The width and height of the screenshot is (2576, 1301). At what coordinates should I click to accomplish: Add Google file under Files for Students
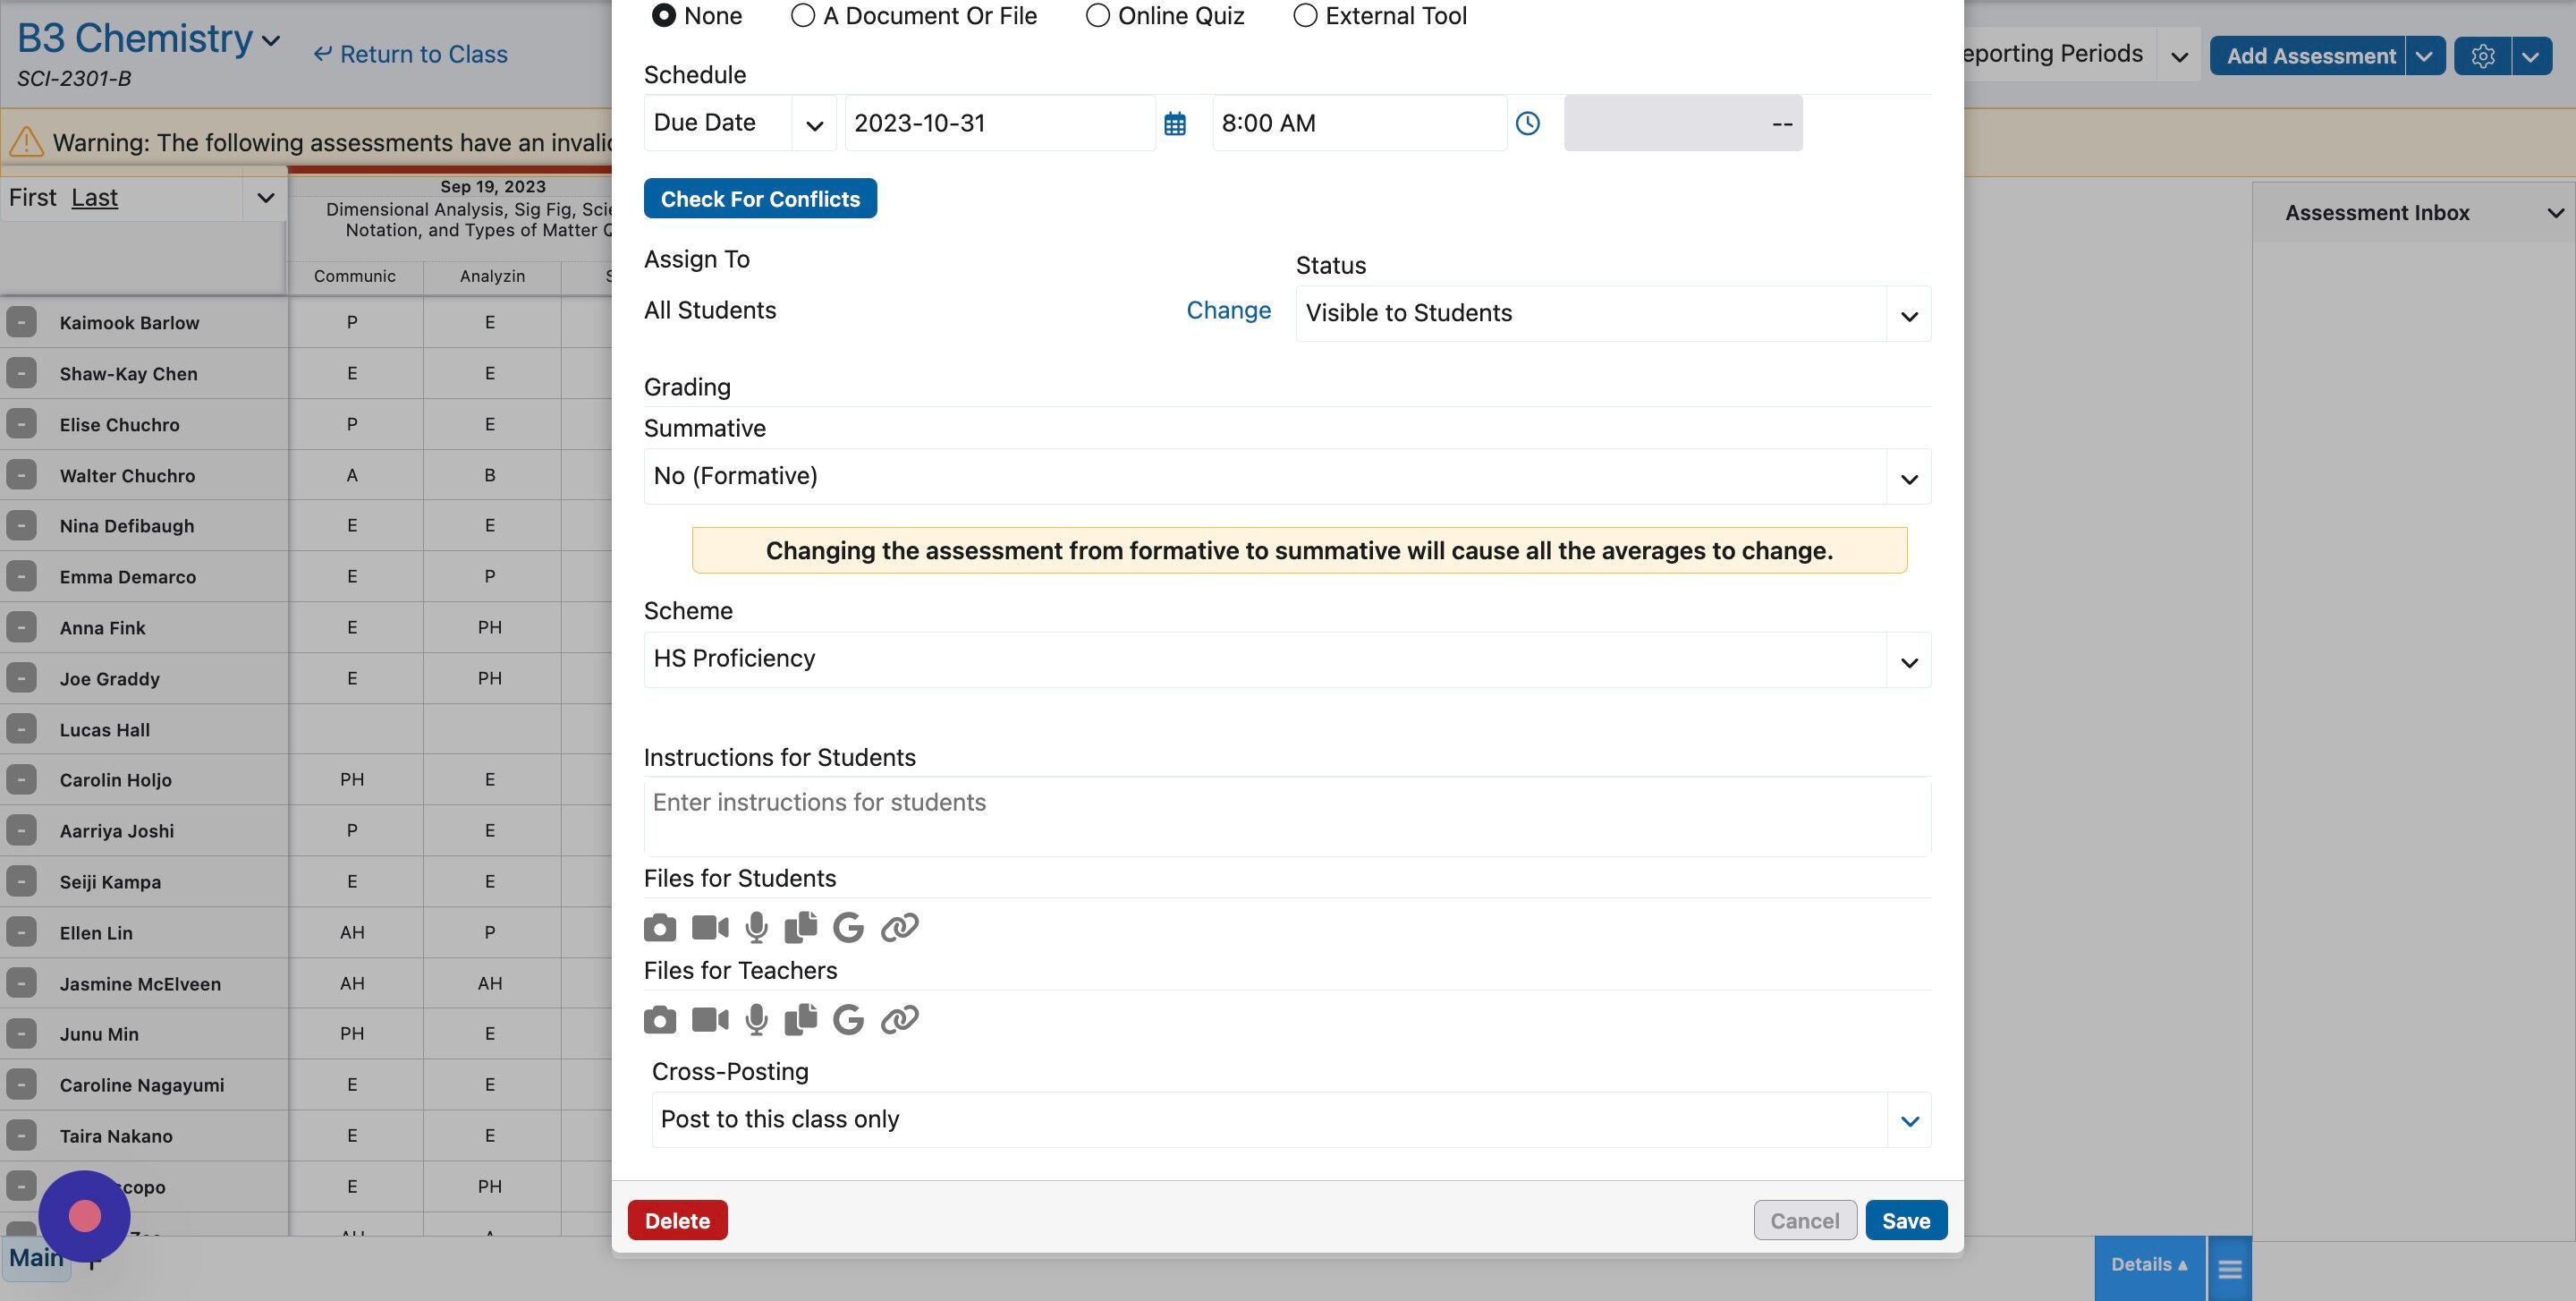pos(848,928)
